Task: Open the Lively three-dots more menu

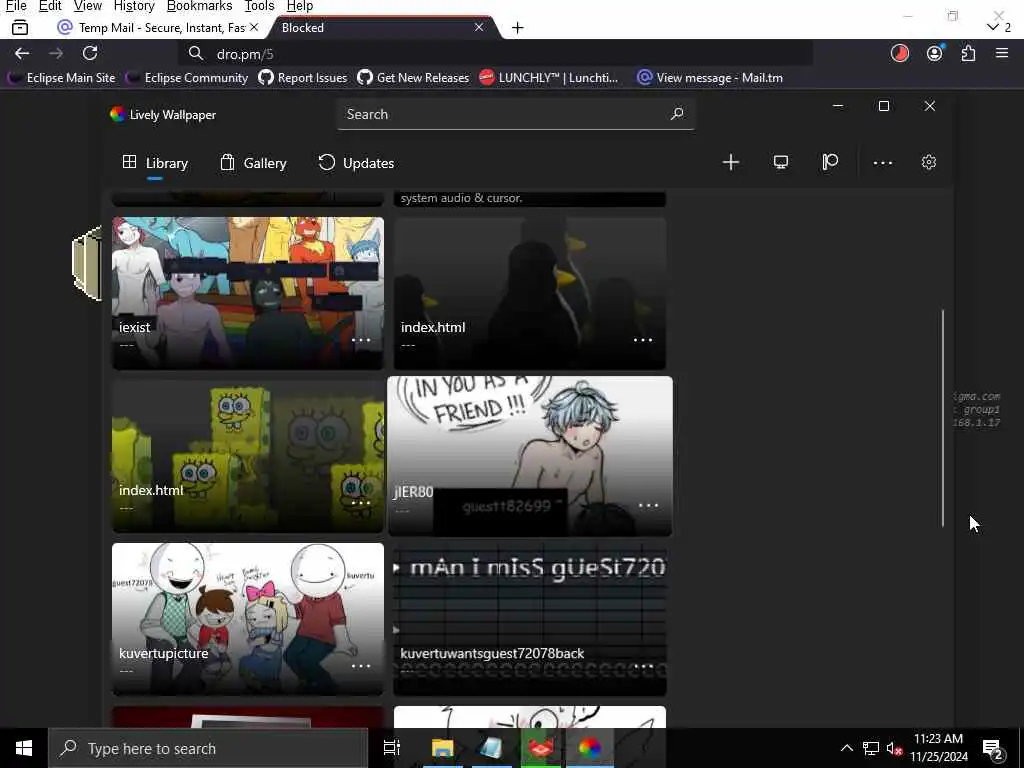Action: tap(882, 163)
